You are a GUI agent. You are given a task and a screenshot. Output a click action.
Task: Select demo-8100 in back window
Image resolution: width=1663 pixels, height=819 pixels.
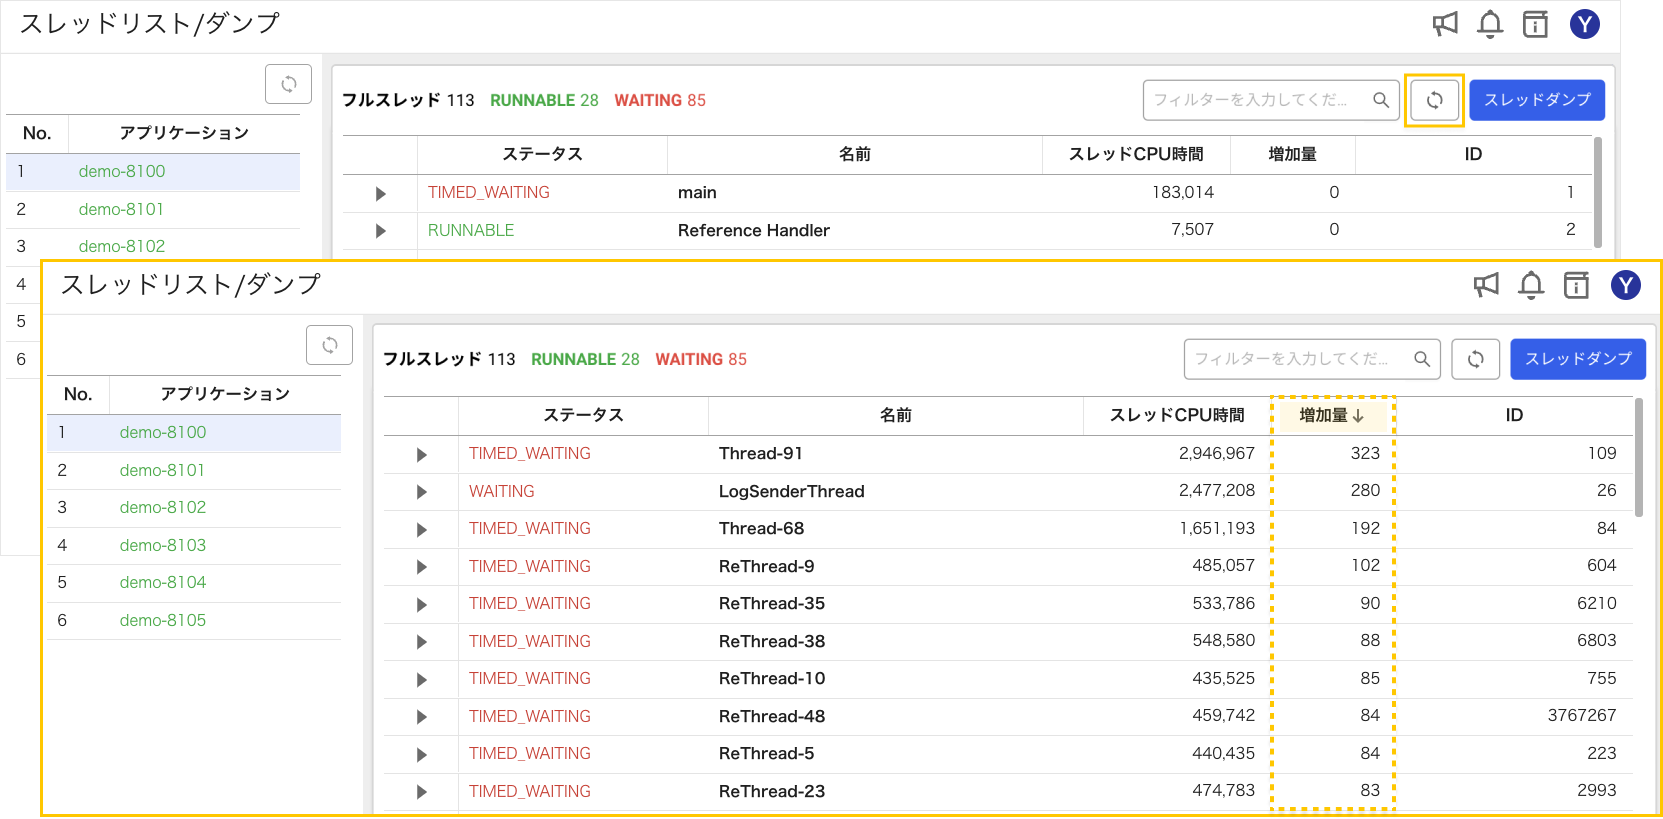pos(122,171)
